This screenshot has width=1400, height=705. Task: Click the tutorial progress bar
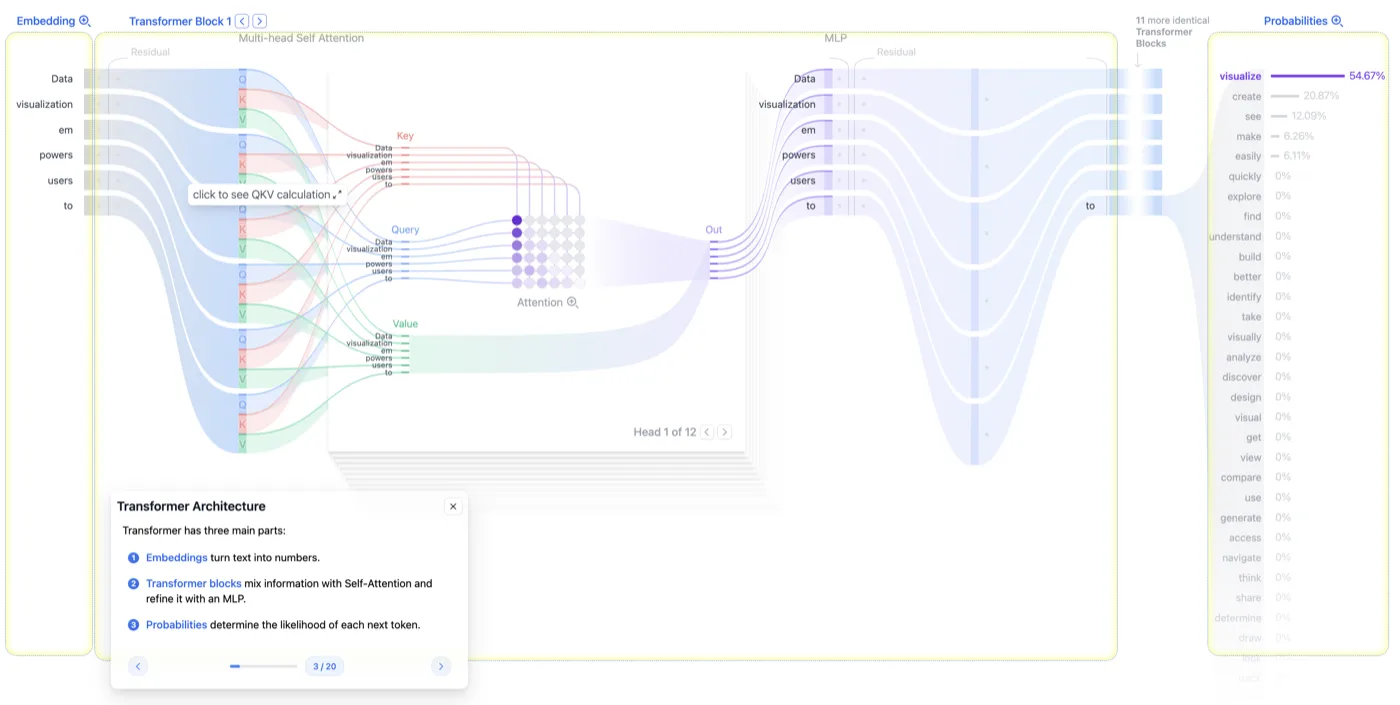click(263, 666)
